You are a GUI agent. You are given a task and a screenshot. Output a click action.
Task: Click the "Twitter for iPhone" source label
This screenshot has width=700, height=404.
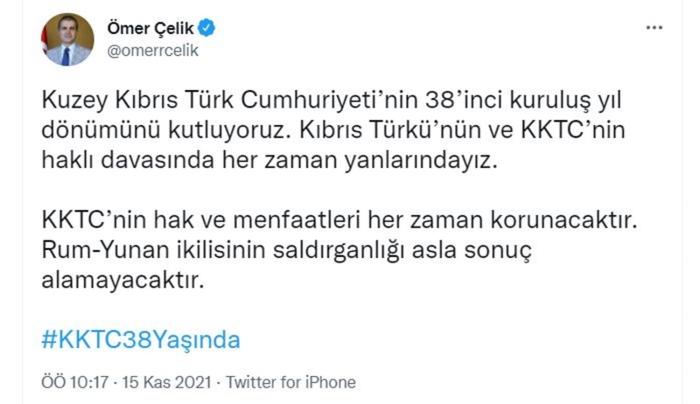(x=291, y=382)
